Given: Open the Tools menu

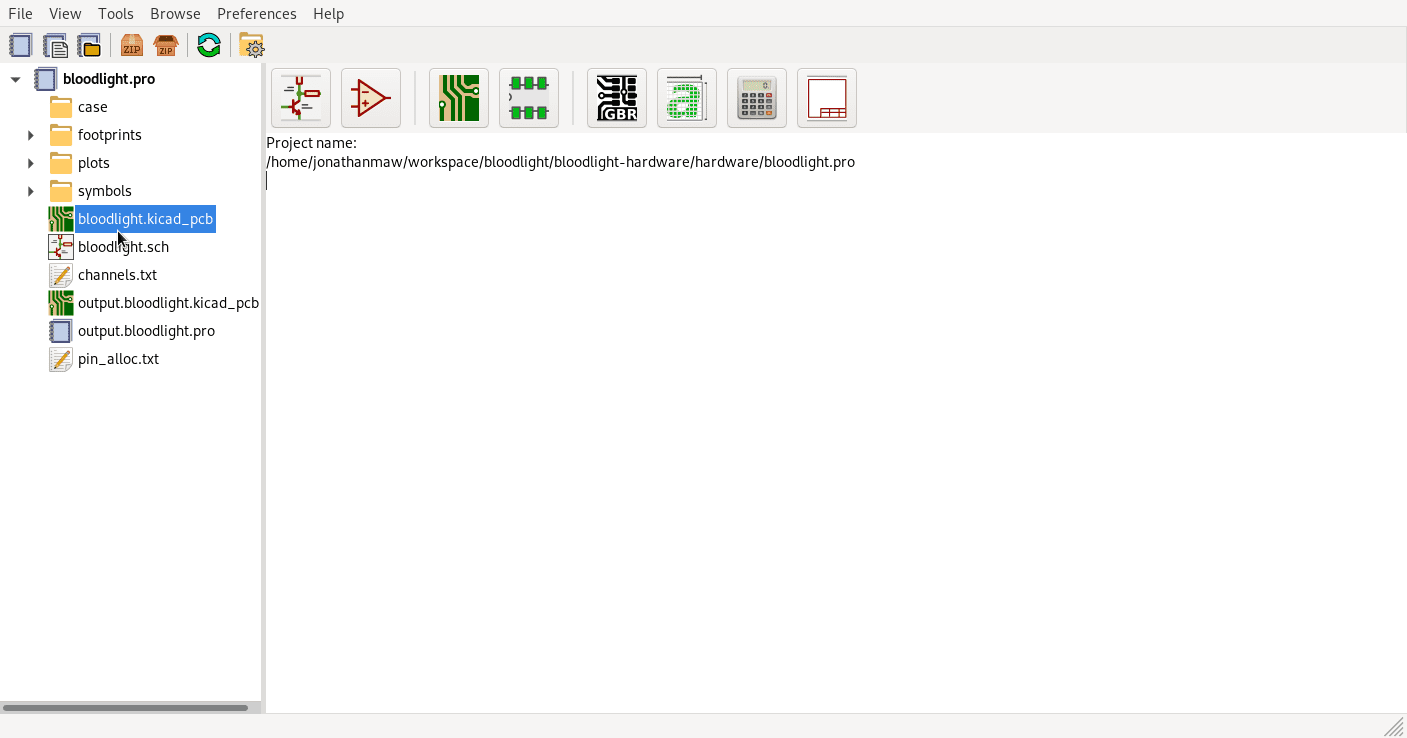Looking at the screenshot, I should point(116,13).
